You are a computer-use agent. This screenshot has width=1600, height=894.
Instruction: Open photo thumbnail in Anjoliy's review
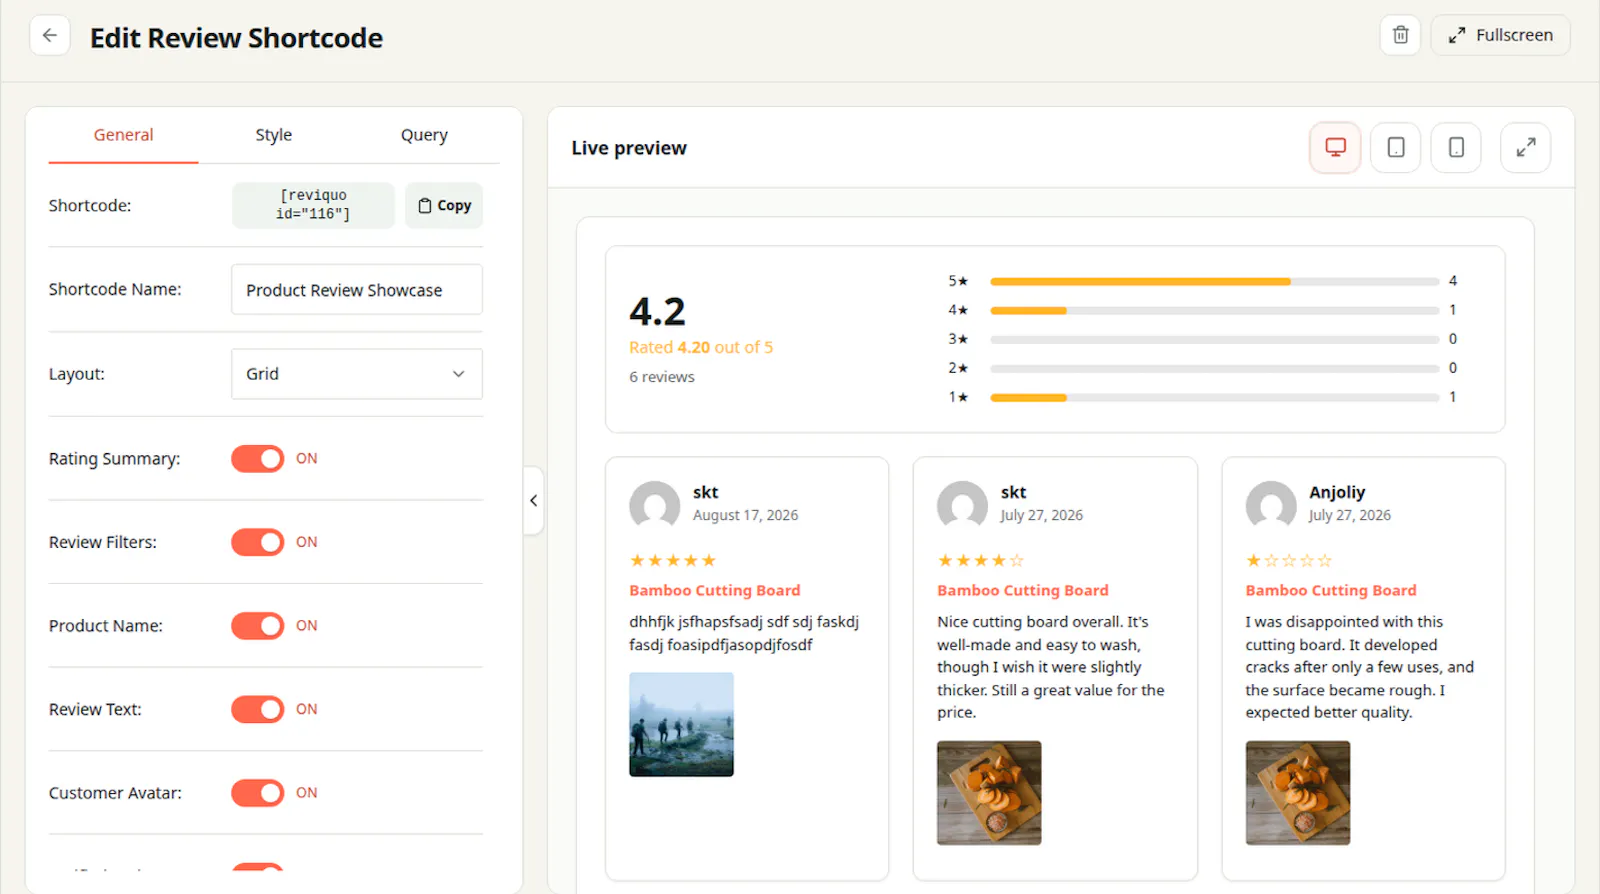1298,793
